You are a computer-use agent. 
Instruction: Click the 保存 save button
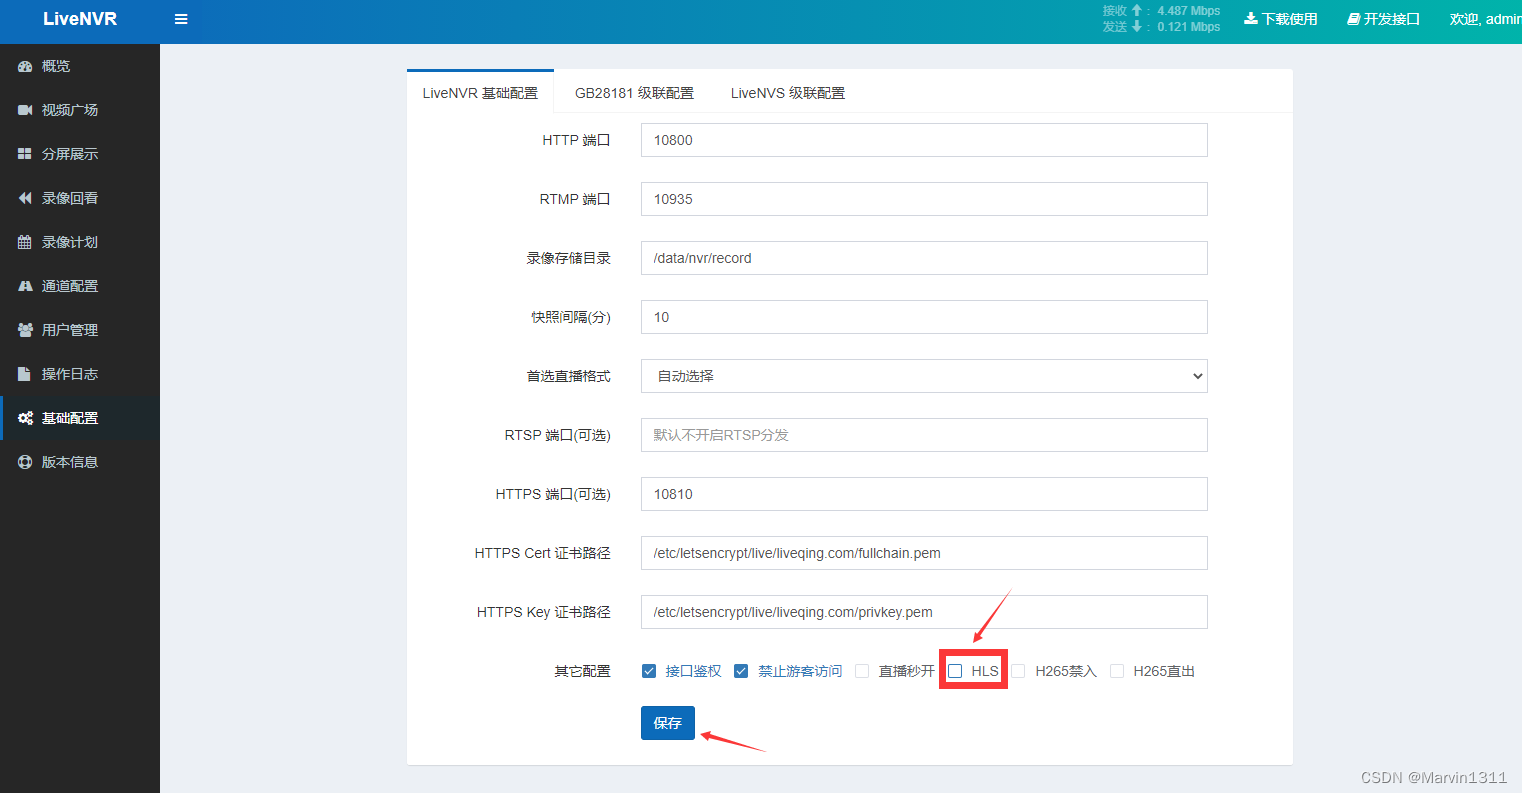click(x=668, y=723)
